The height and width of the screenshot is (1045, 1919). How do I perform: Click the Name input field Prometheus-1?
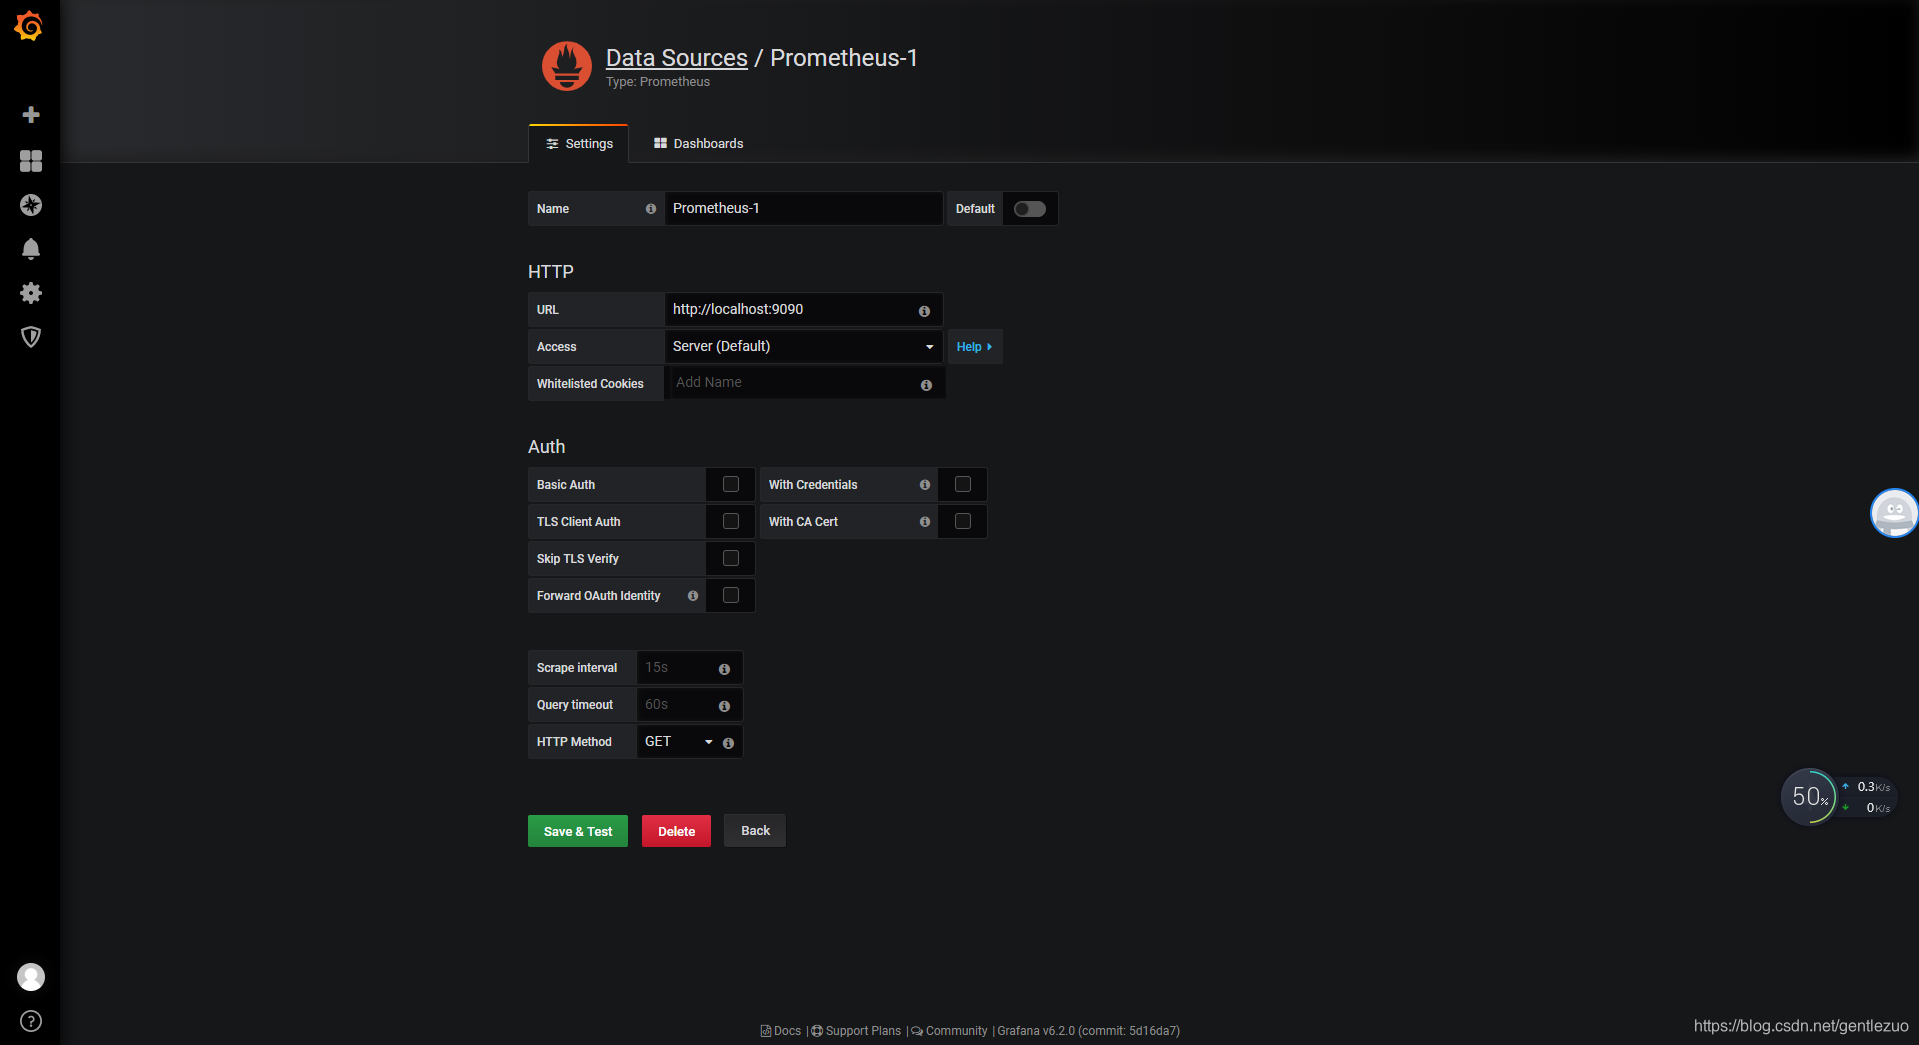click(804, 208)
